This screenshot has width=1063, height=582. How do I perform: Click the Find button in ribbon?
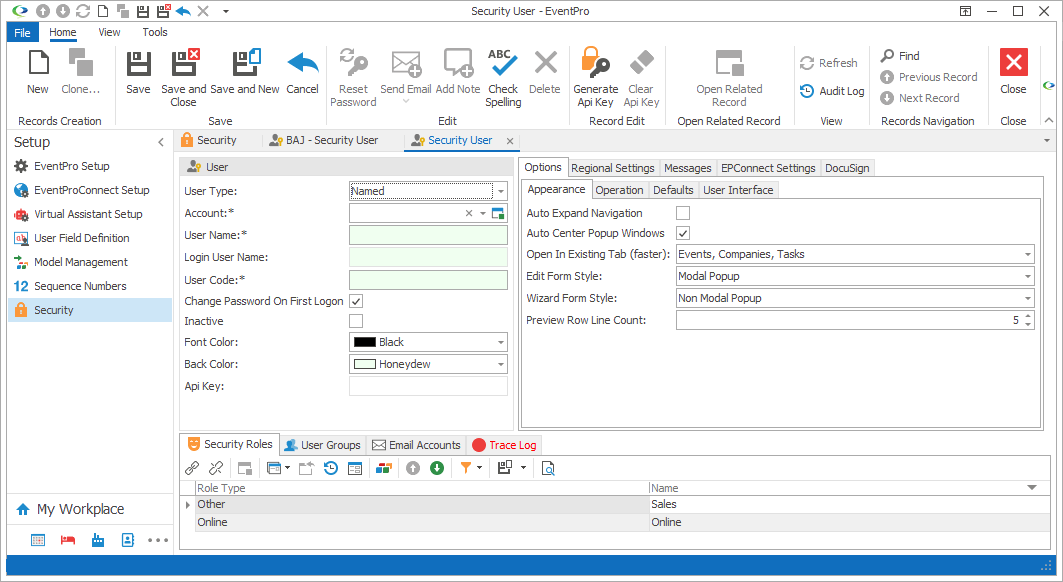pyautogui.click(x=900, y=56)
